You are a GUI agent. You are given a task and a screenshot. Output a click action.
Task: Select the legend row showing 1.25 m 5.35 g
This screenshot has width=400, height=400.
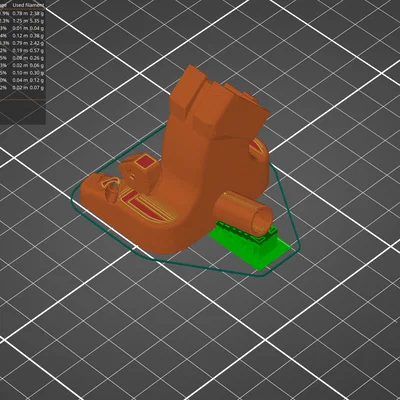pos(22,21)
